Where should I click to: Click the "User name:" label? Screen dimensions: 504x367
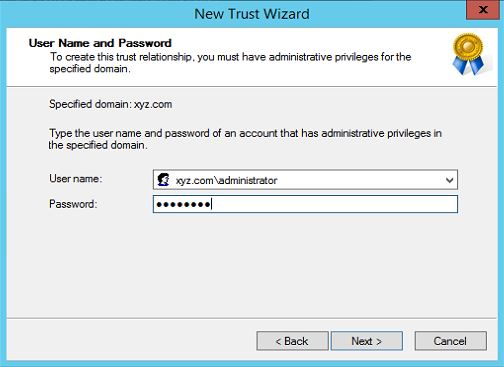(x=76, y=179)
